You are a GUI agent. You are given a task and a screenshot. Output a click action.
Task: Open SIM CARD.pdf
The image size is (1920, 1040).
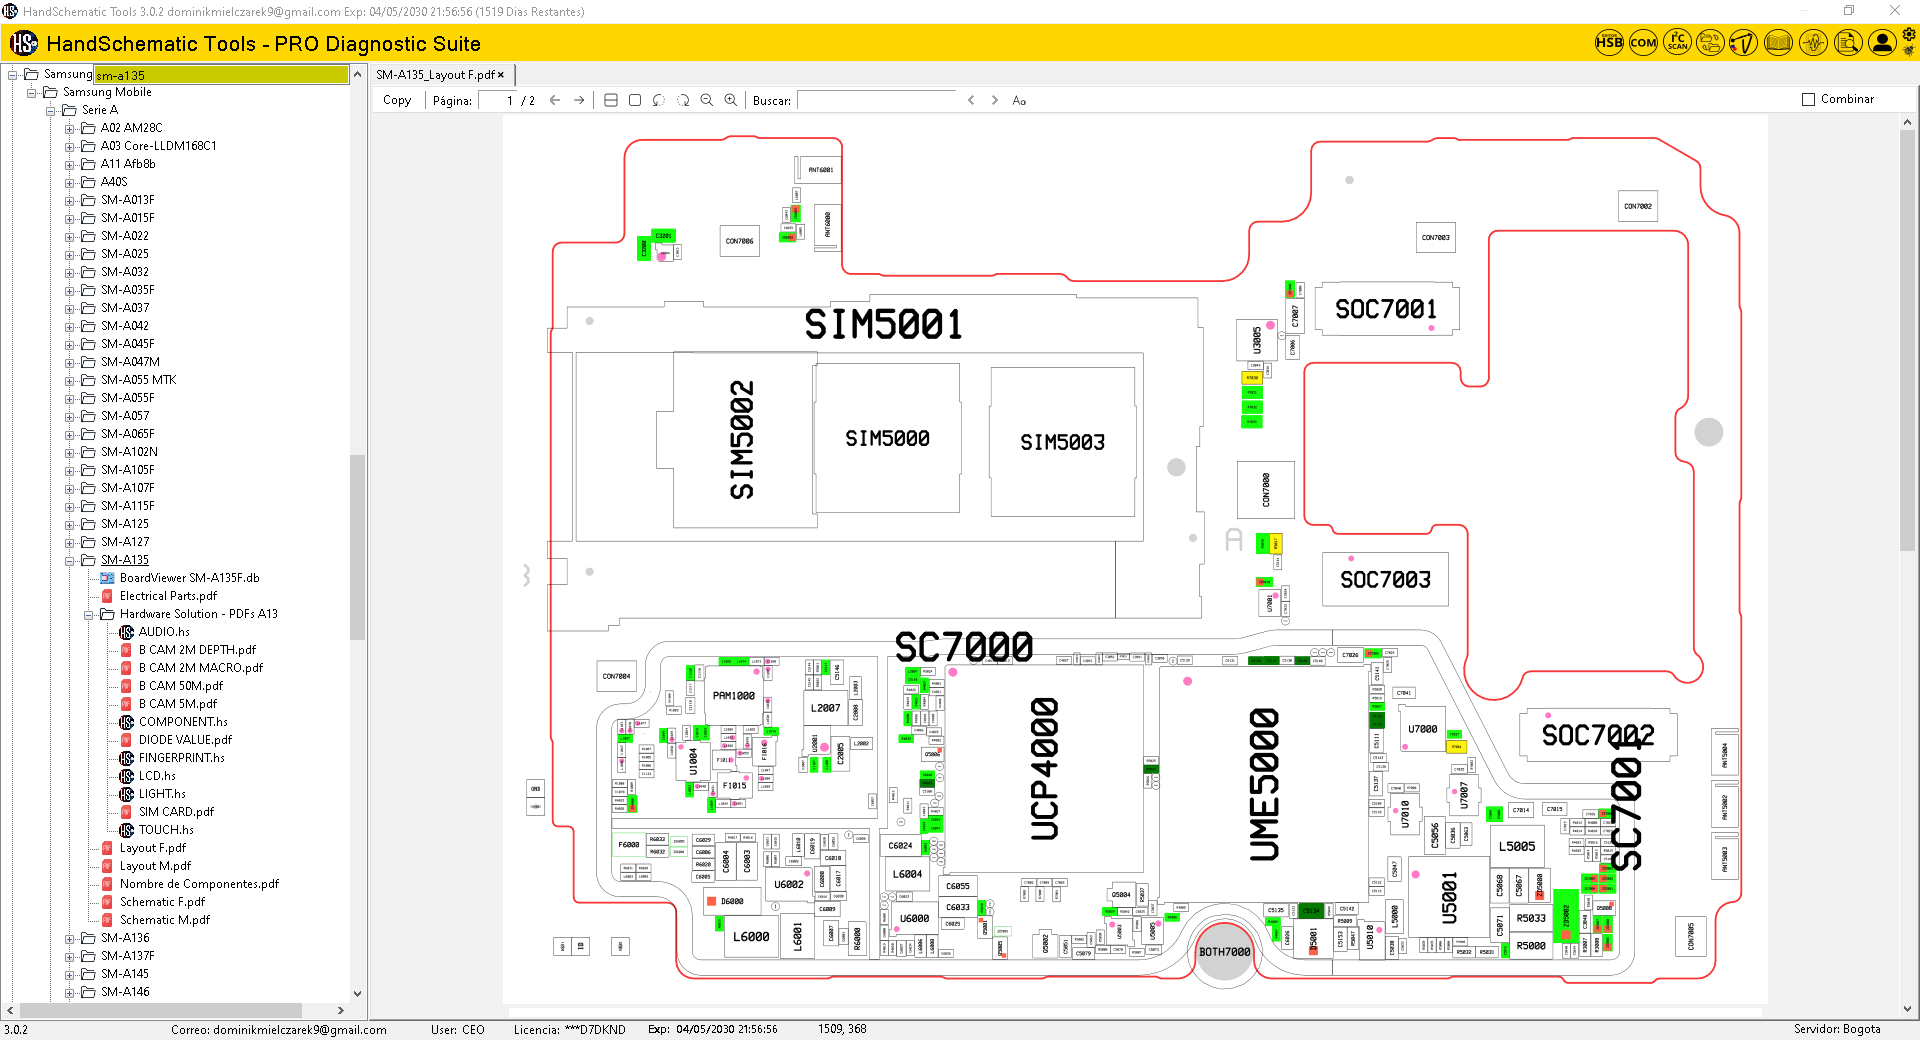pyautogui.click(x=176, y=812)
